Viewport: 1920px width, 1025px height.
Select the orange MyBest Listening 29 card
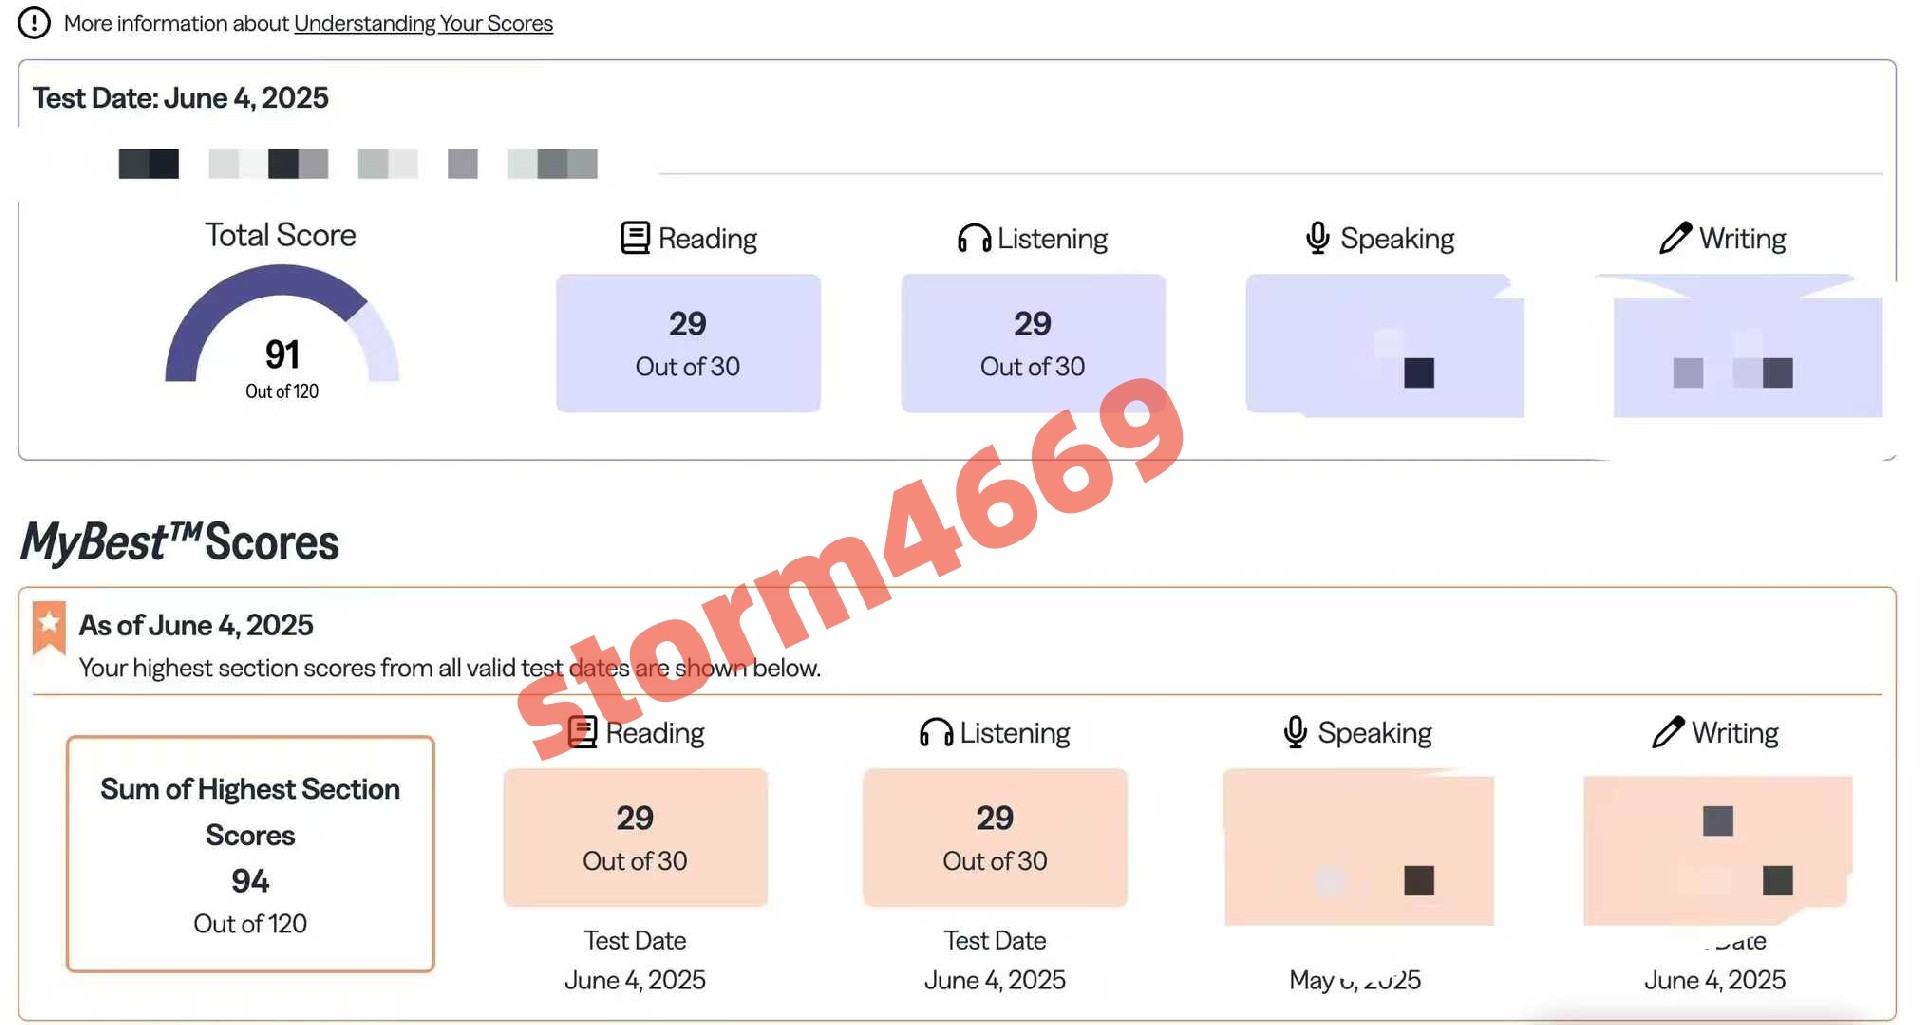(995, 838)
